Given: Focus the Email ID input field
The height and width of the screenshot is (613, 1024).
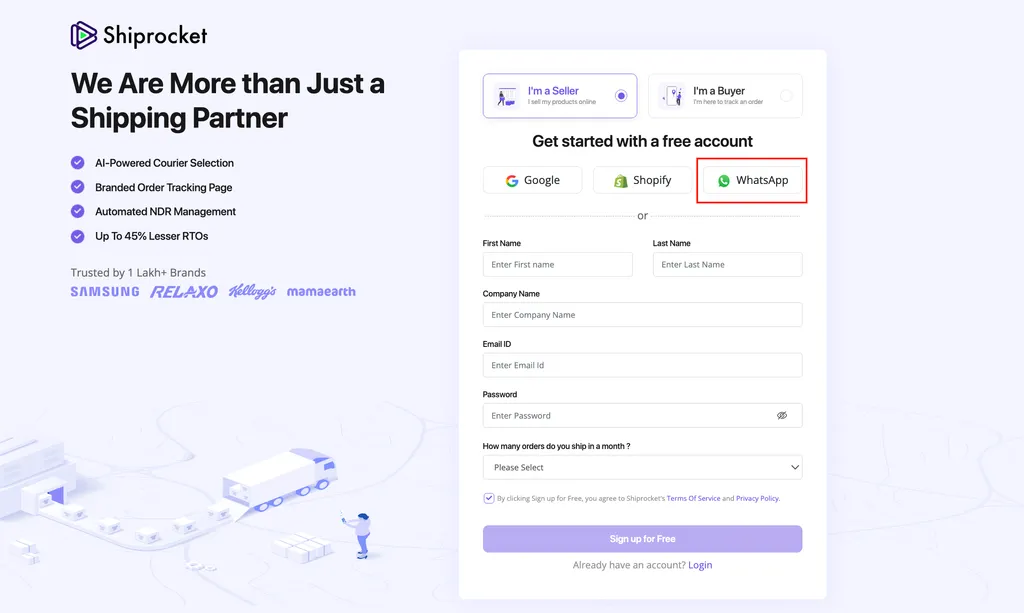Looking at the screenshot, I should click(642, 365).
